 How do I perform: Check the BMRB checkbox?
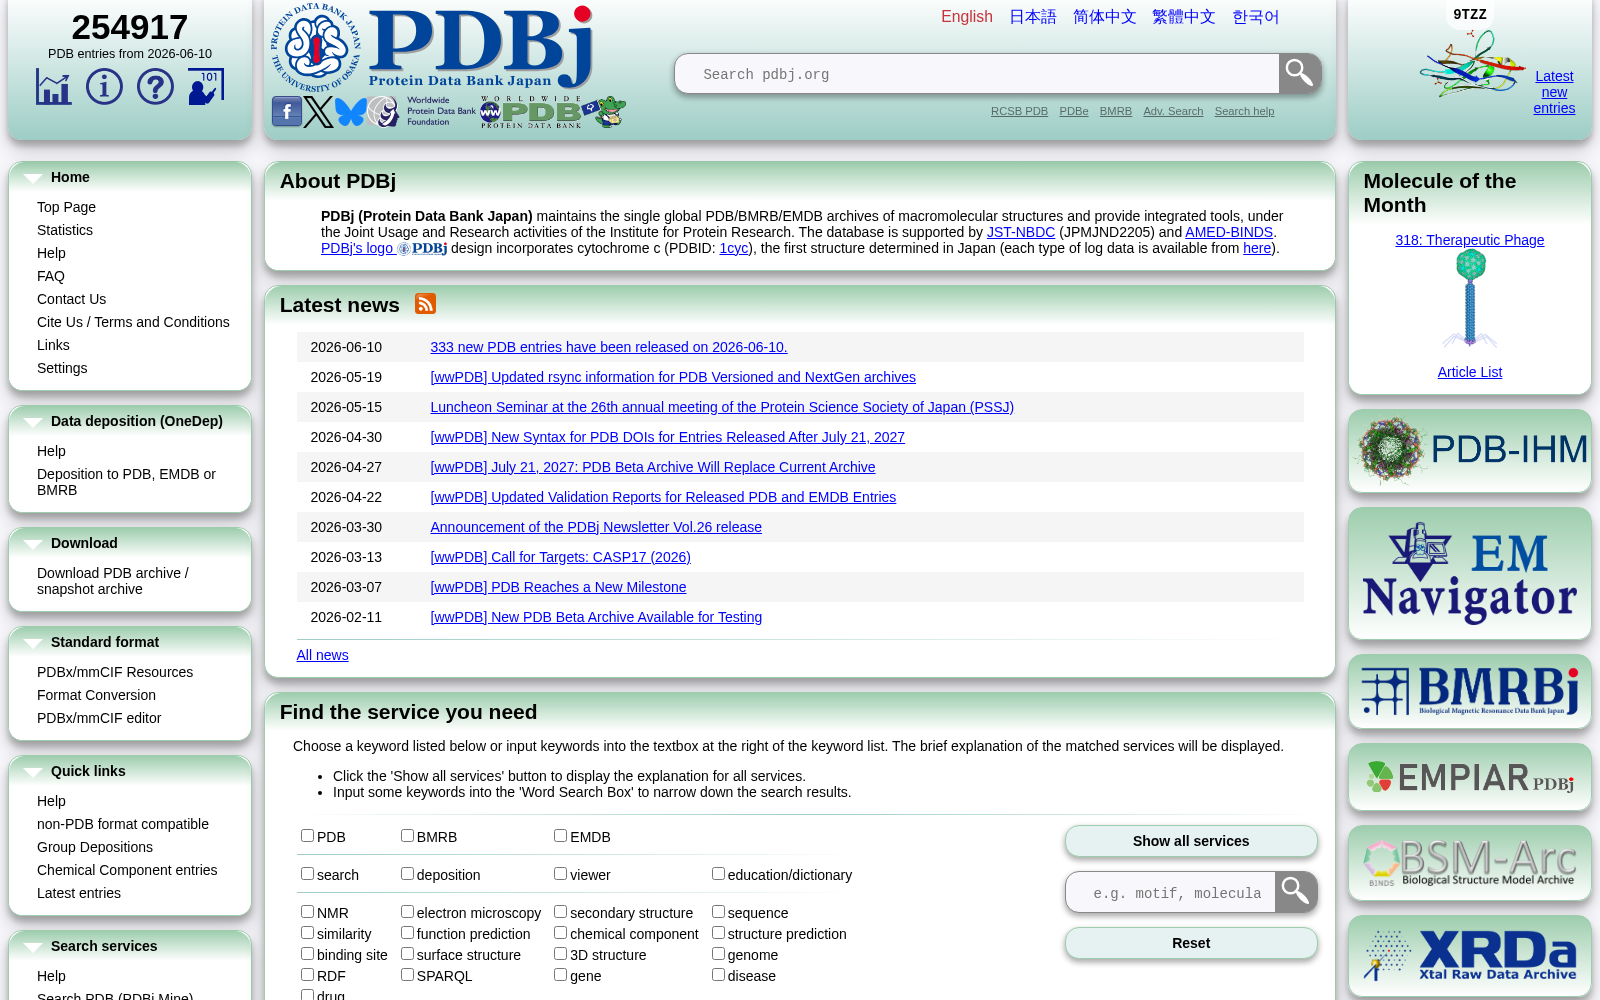coord(407,836)
